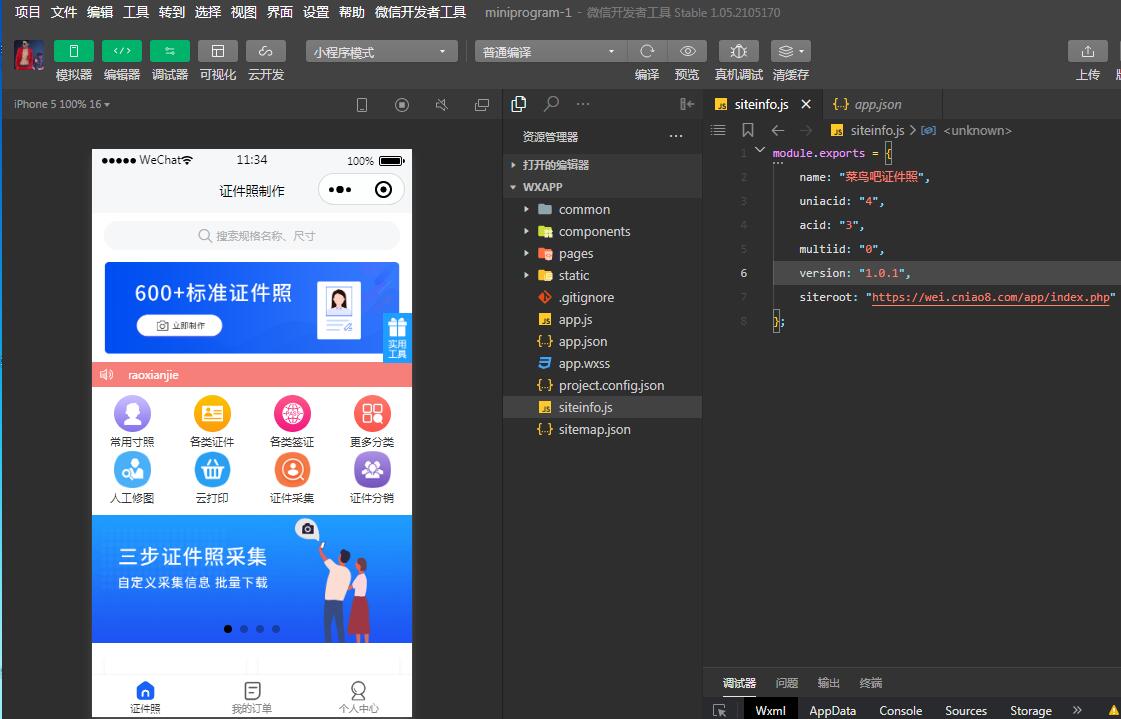Toggle the editor panel button
Viewport: 1121px width, 719px height.
[121, 51]
